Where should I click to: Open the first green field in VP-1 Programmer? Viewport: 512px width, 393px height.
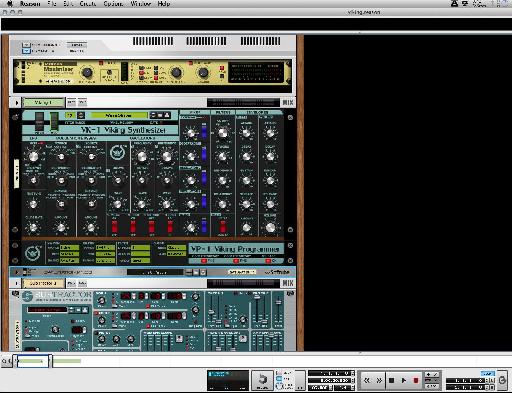point(69,248)
